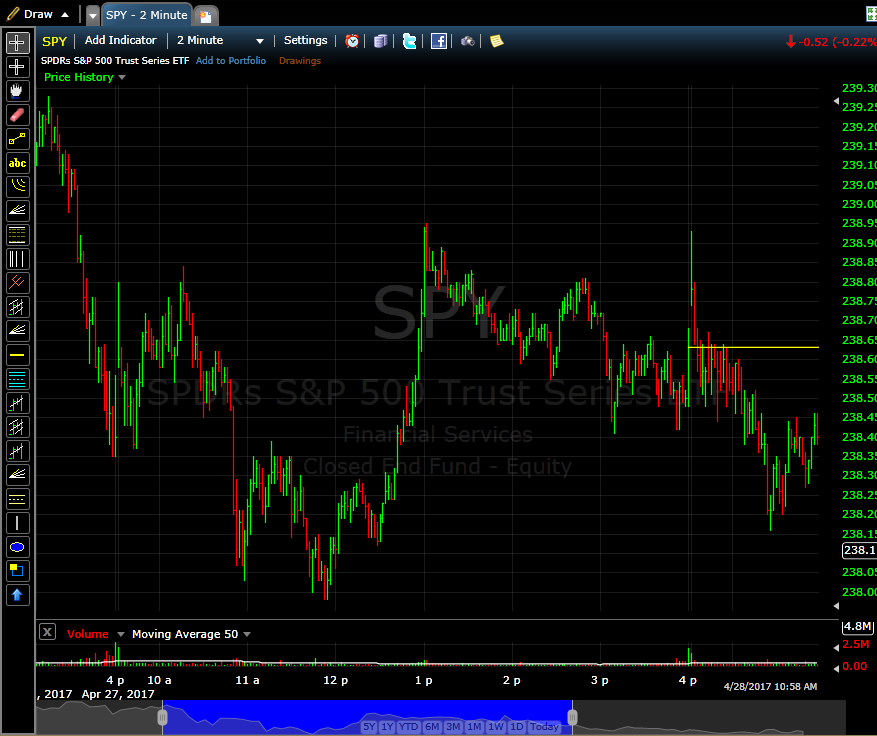
Task: Click the database stack icon
Action: [381, 41]
